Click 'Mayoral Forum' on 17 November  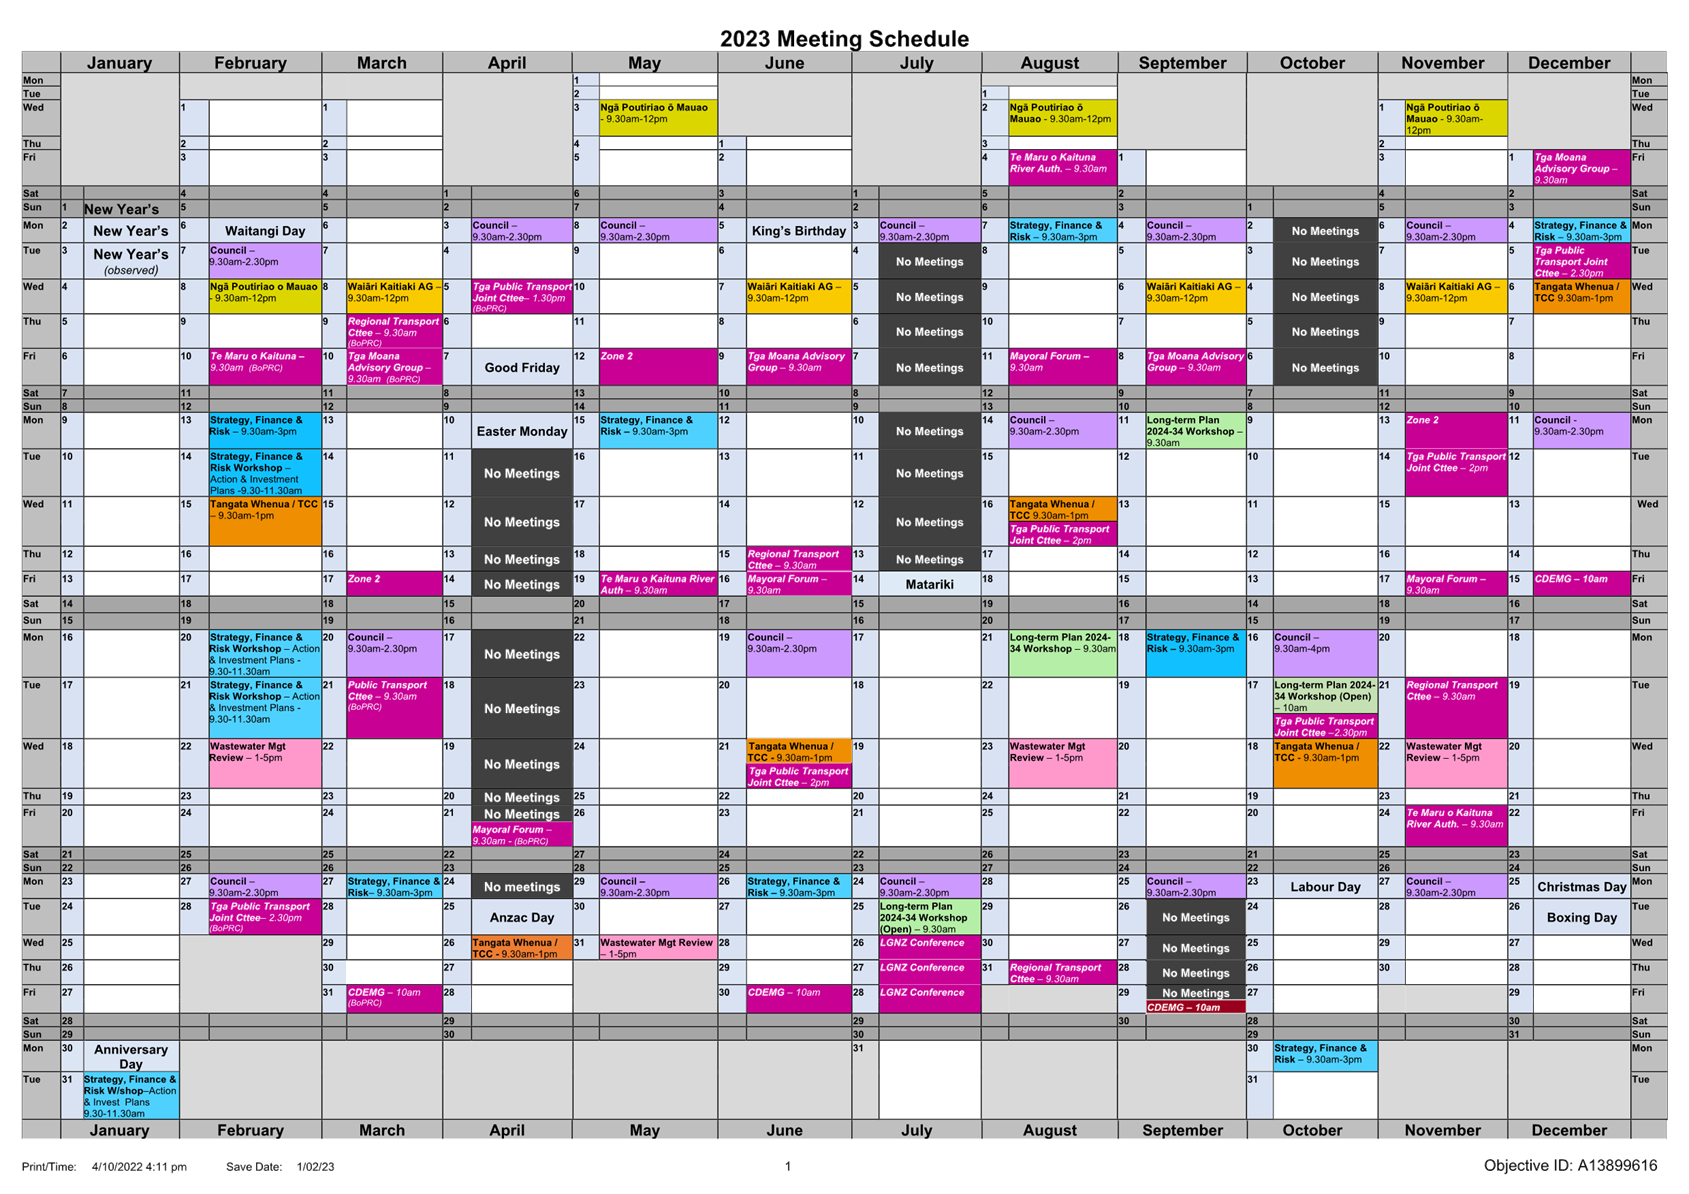pos(1456,585)
